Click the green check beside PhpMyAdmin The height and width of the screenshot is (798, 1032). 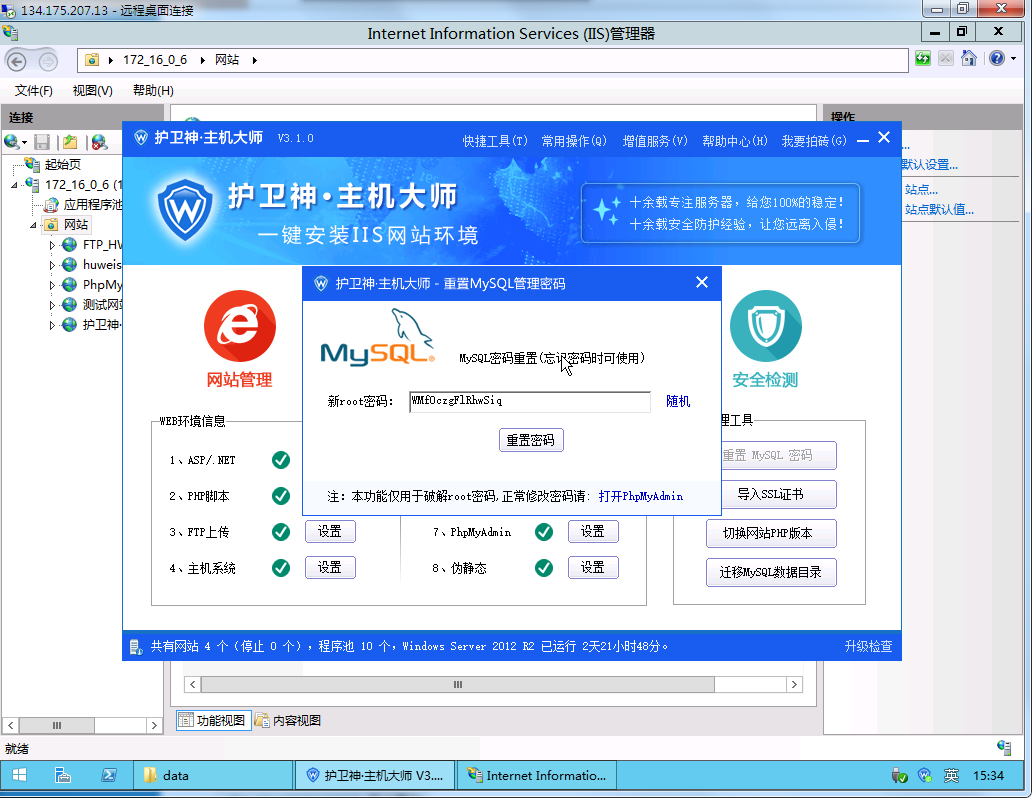pyautogui.click(x=544, y=531)
